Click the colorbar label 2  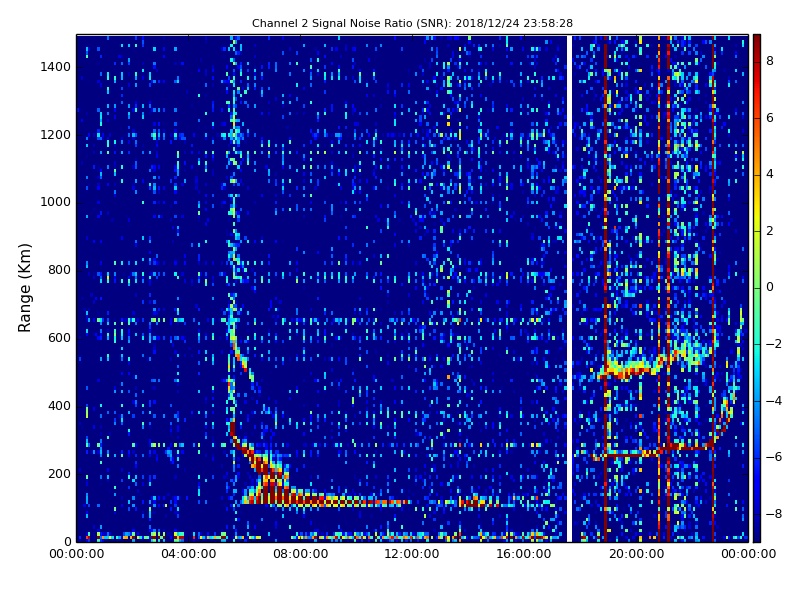[x=770, y=231]
